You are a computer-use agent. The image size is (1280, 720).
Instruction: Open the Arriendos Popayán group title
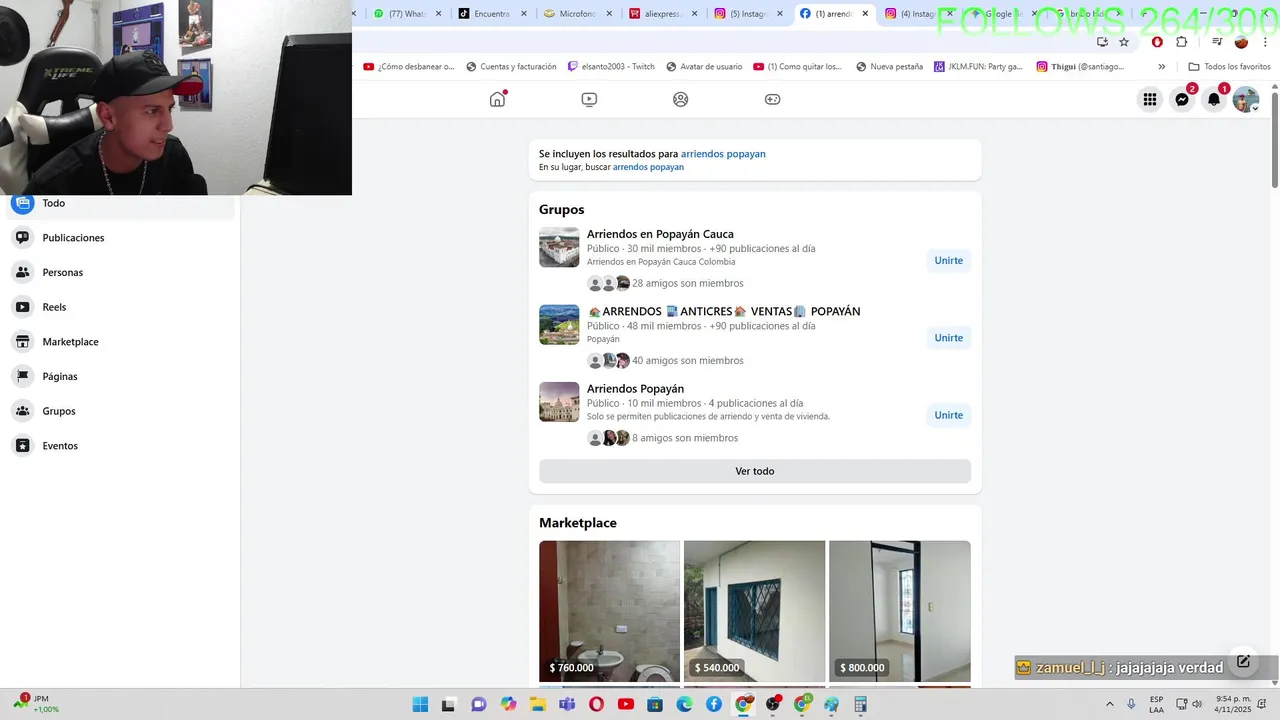[x=635, y=389]
